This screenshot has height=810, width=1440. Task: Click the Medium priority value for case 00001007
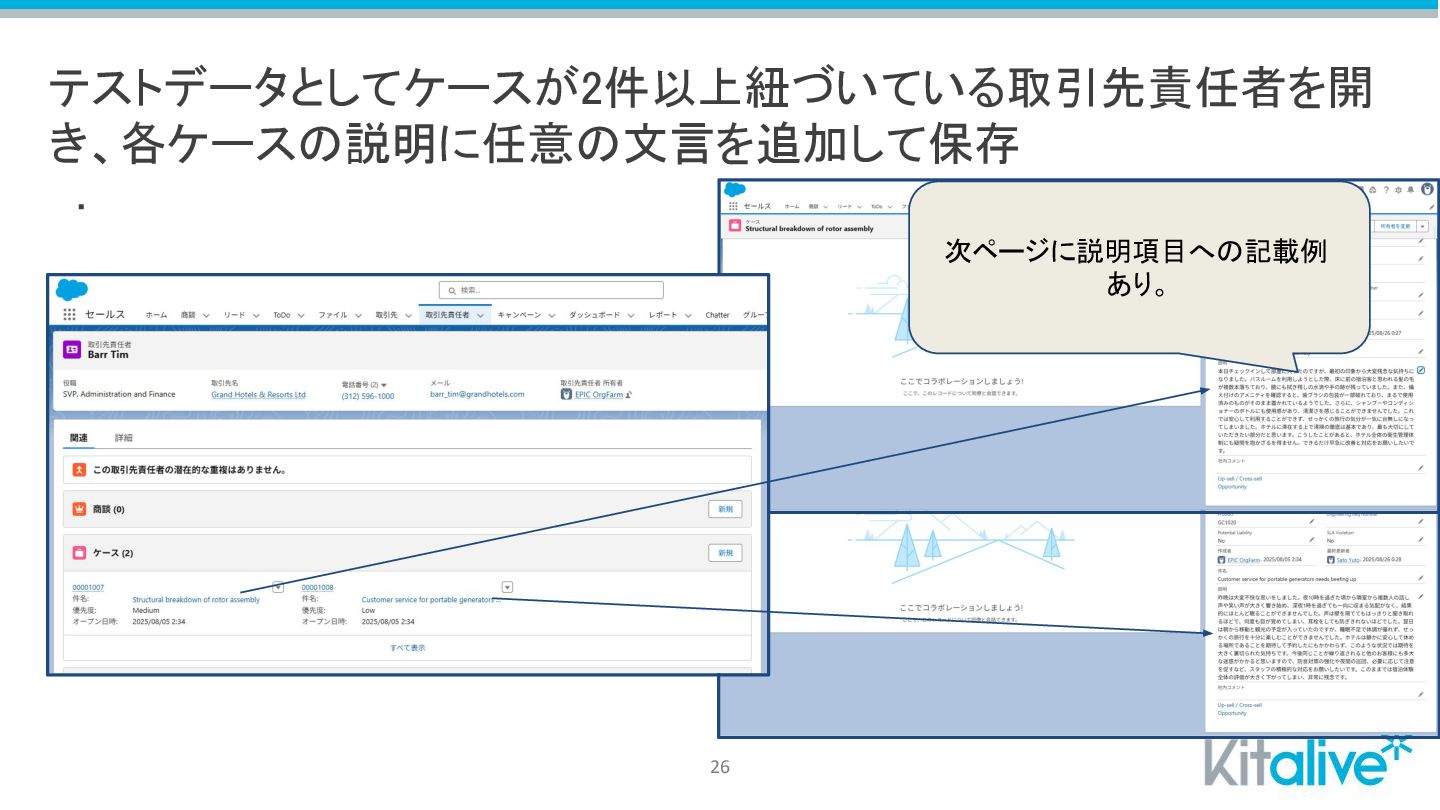[146, 610]
